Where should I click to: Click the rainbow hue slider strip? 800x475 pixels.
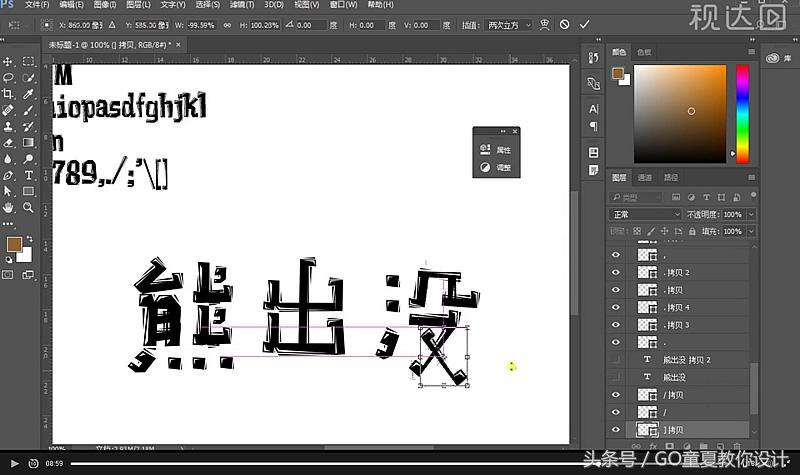coord(742,114)
